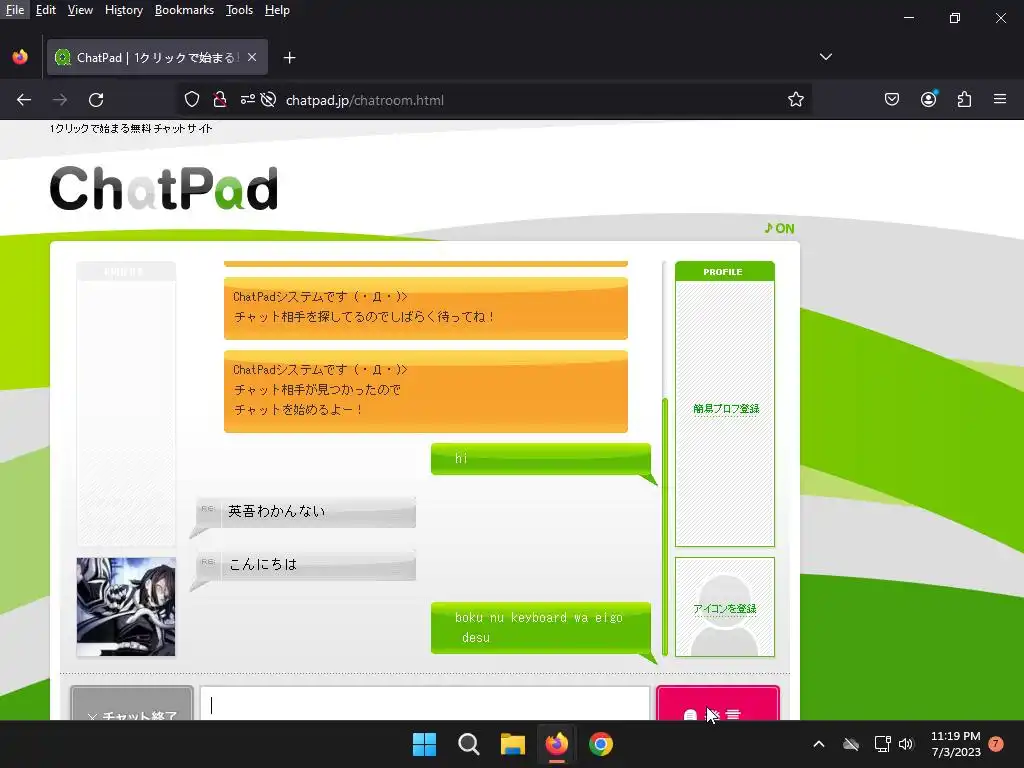Bookmark this page with the star icon
The image size is (1024, 768).
[x=795, y=100]
